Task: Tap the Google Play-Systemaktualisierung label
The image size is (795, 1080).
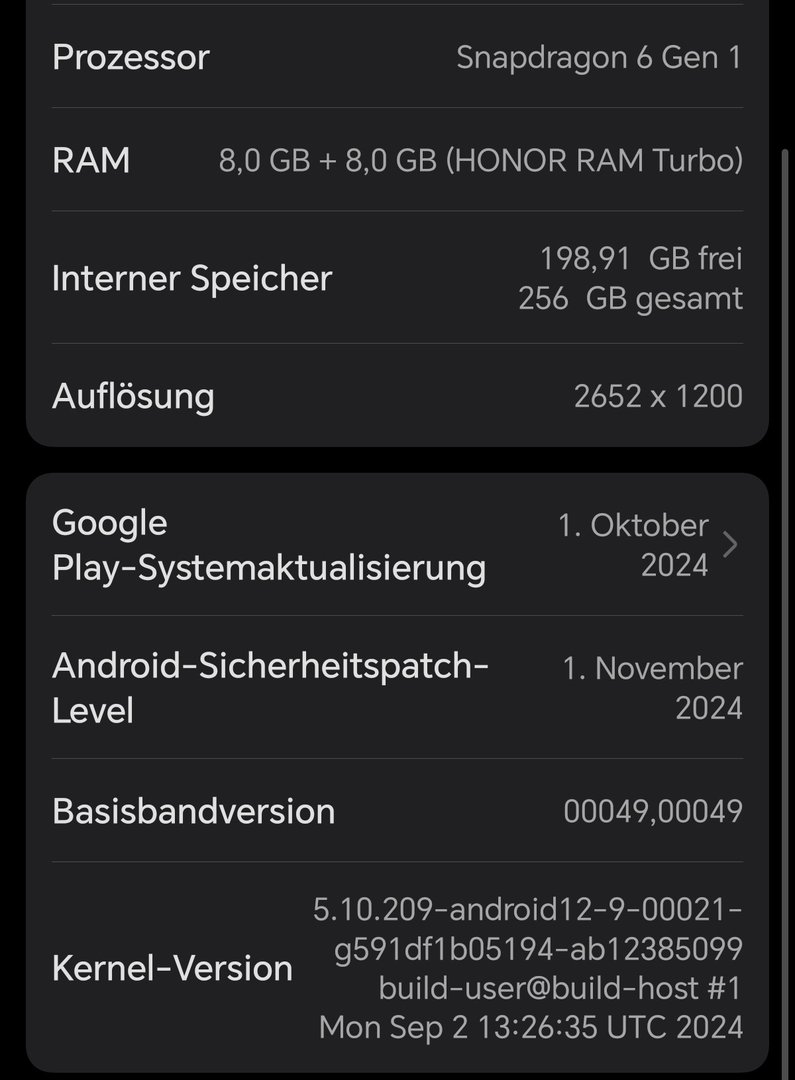Action: 268,545
